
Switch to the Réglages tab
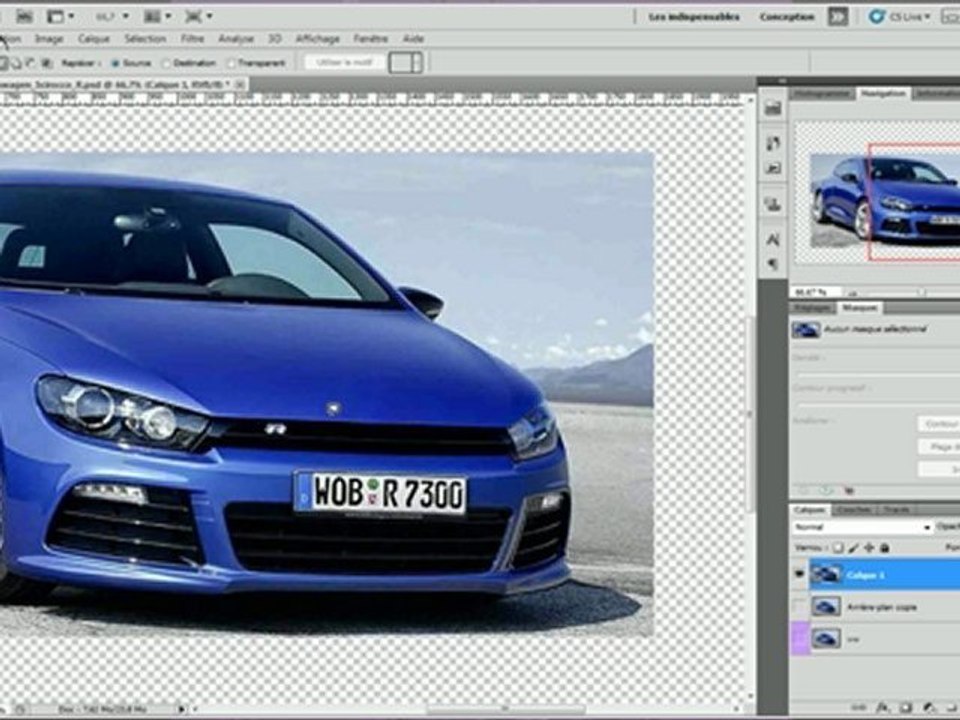tap(812, 307)
